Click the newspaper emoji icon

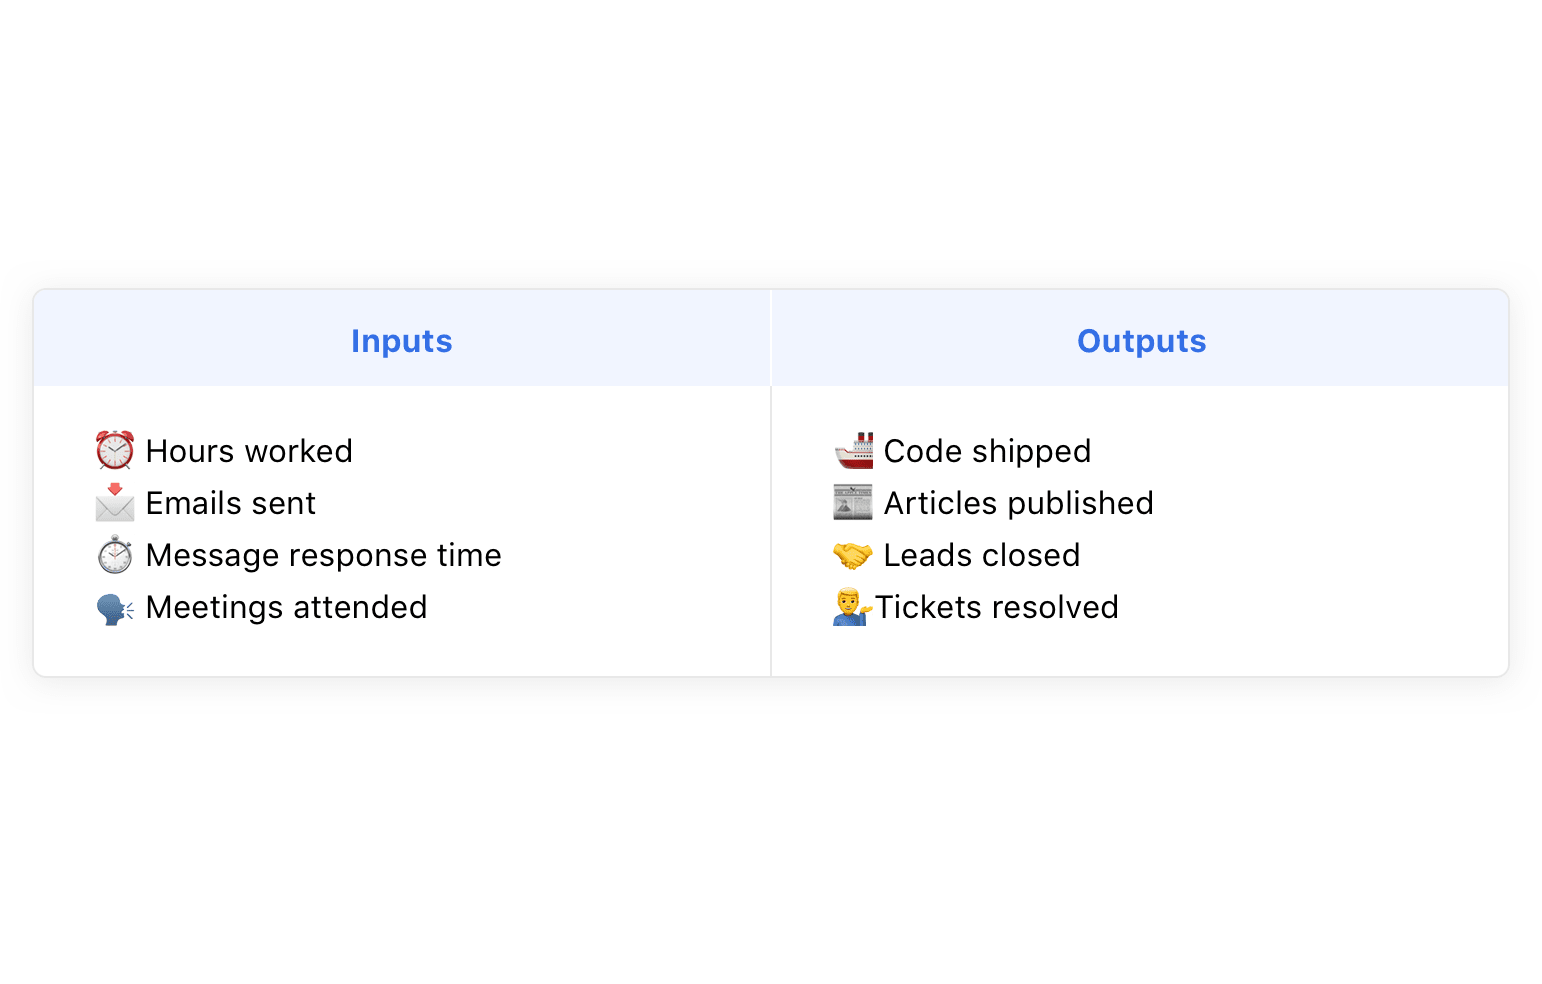tap(853, 503)
